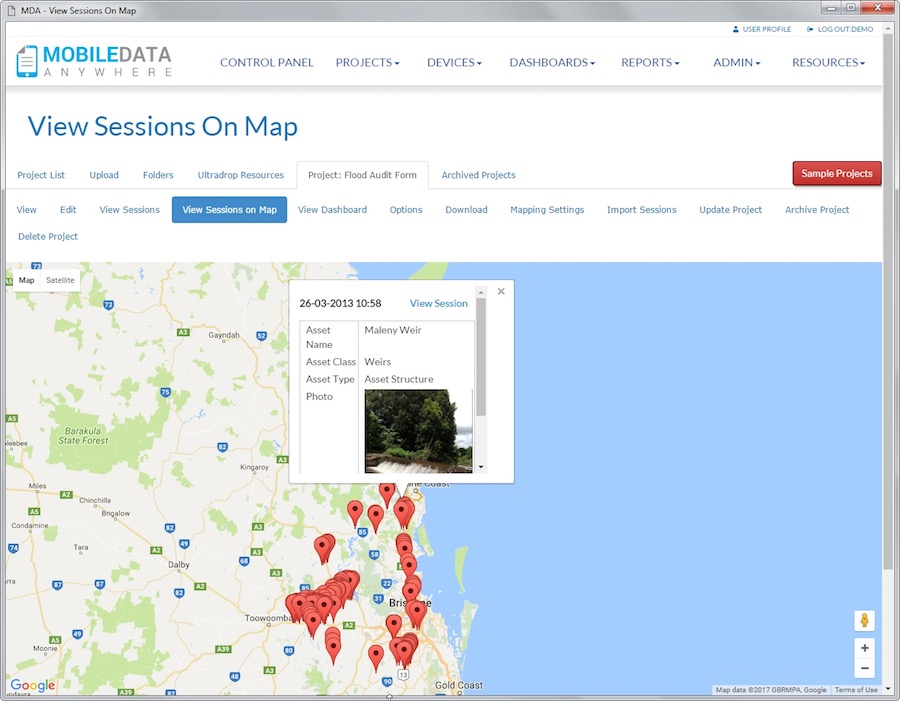Open the View project link
Viewport: 900px width, 701px height.
[26, 210]
